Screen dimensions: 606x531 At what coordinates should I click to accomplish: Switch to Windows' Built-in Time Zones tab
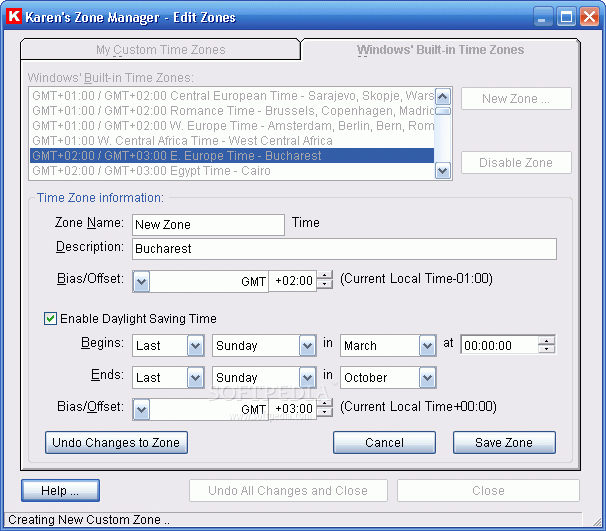[x=440, y=49]
